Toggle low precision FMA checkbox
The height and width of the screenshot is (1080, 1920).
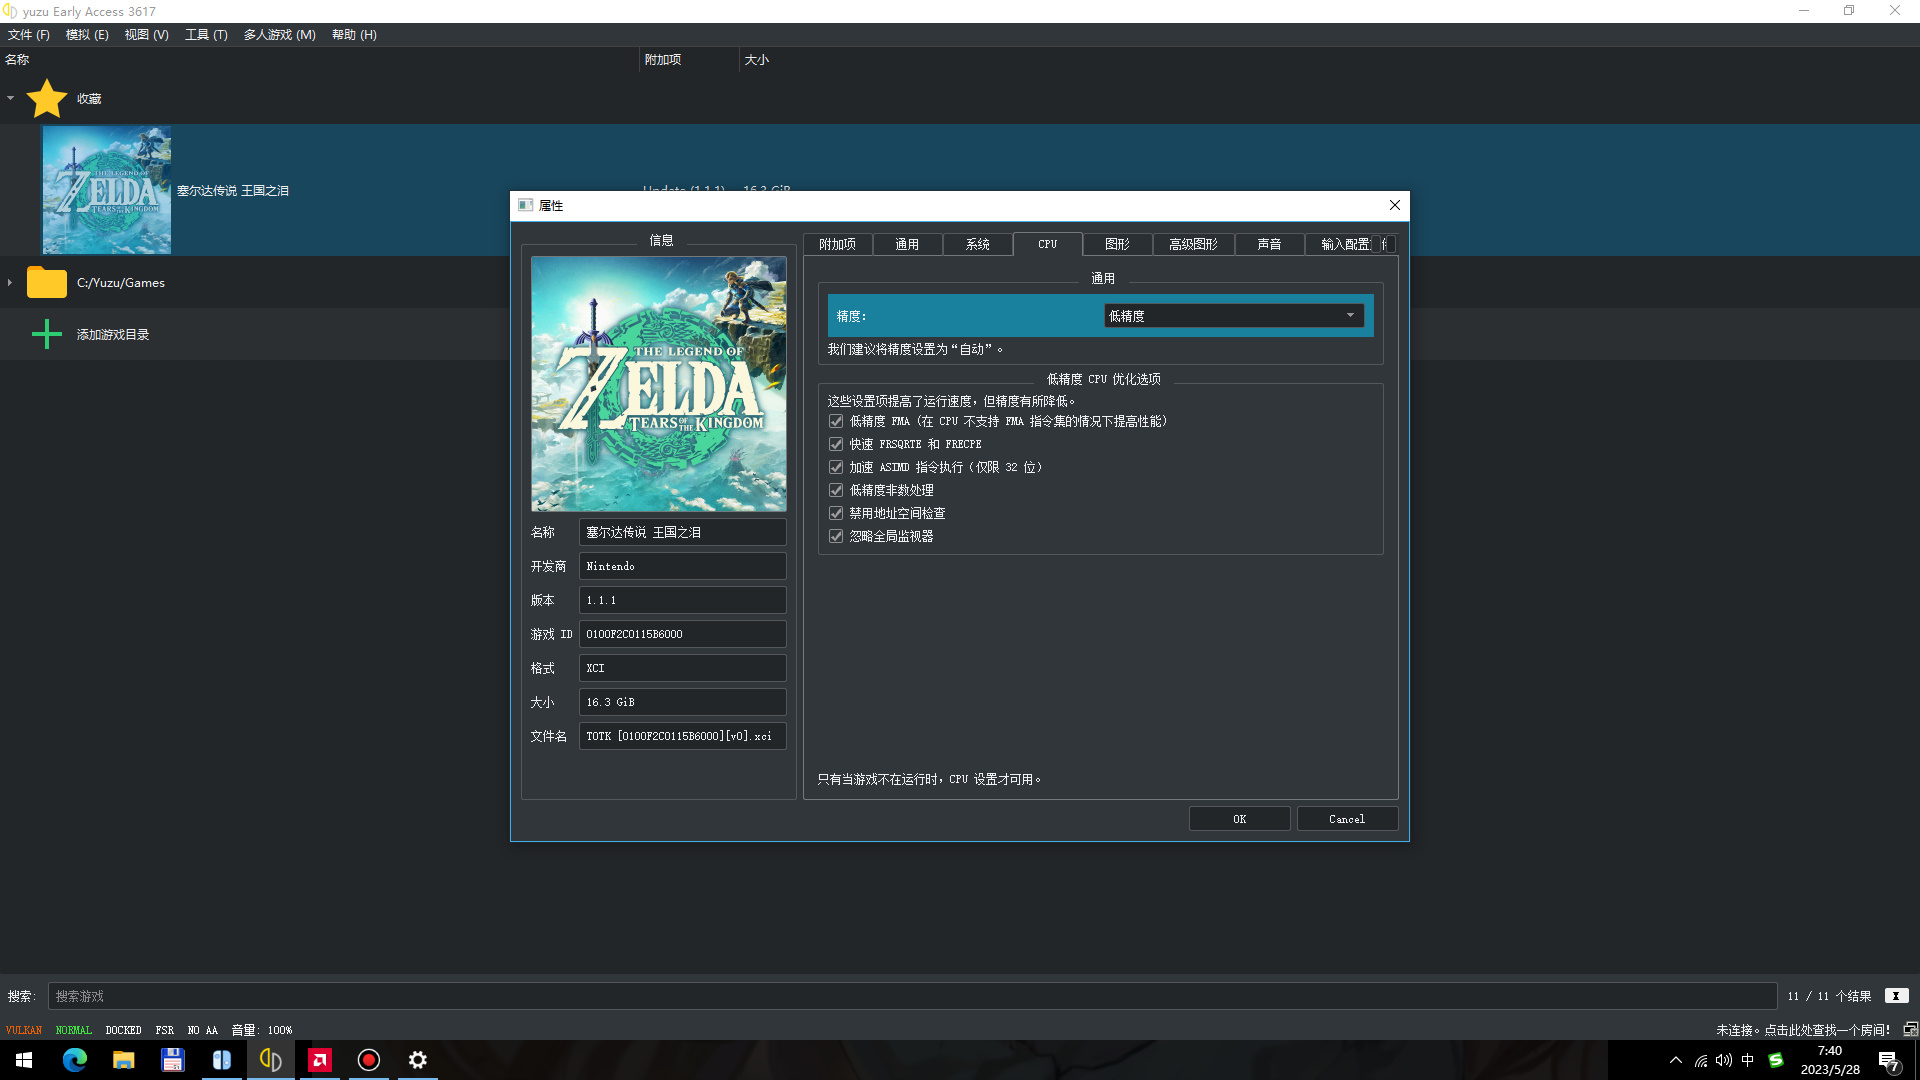(836, 422)
